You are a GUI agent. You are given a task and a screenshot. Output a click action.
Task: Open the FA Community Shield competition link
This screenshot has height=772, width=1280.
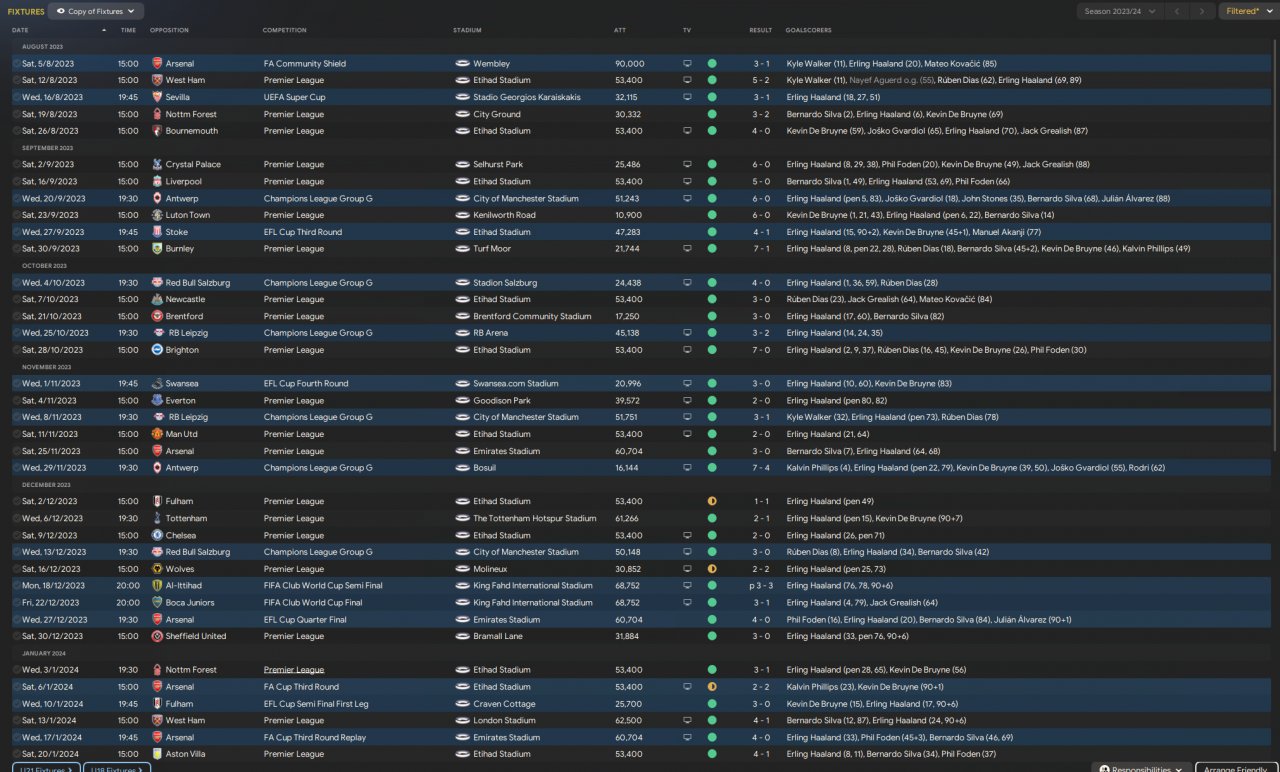(305, 63)
